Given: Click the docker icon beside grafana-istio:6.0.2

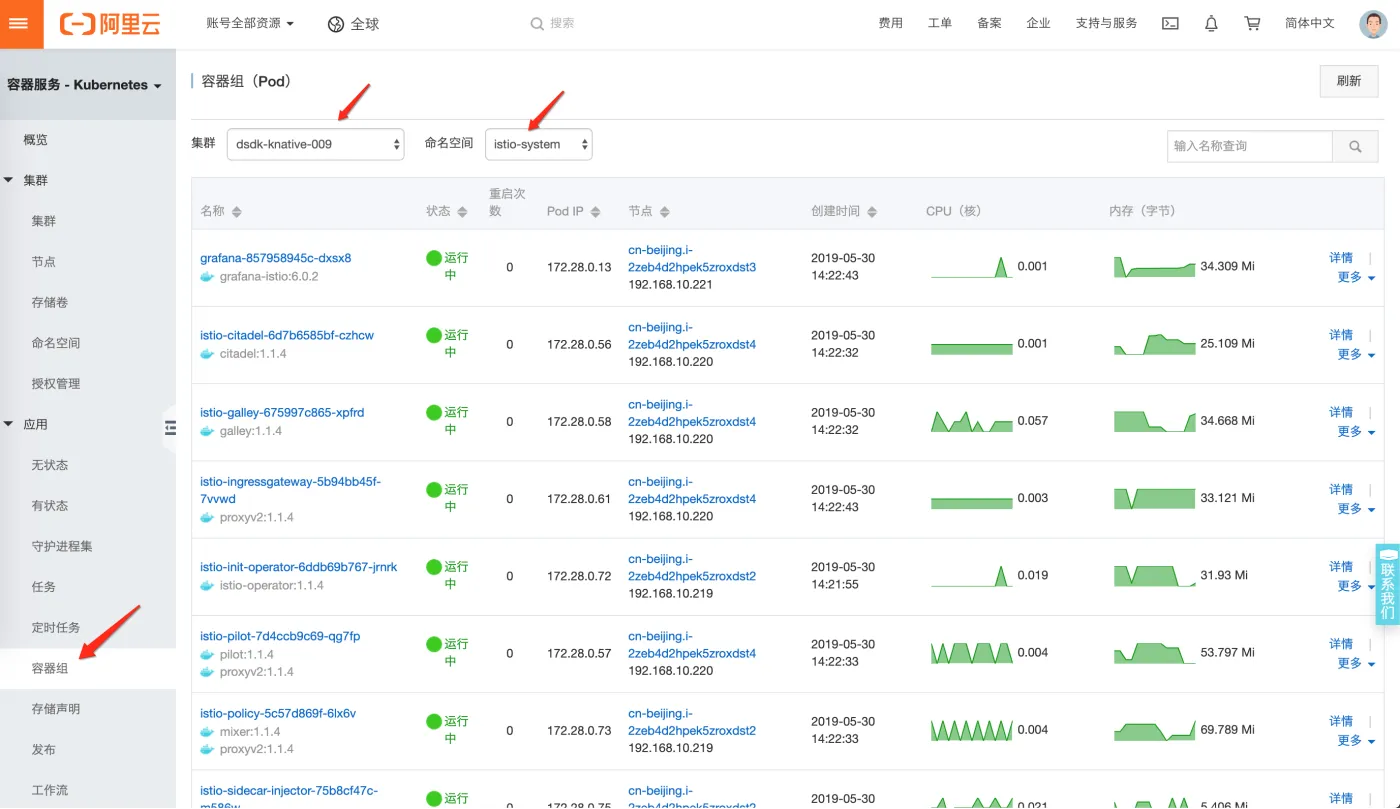Looking at the screenshot, I should click(x=207, y=276).
